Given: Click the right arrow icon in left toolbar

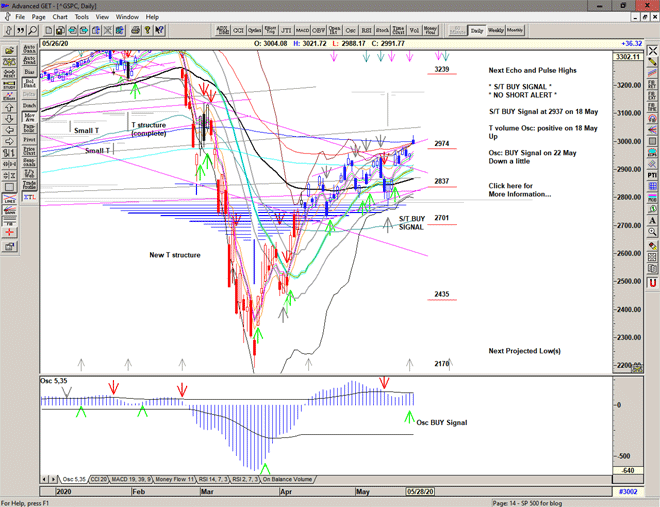Looking at the screenshot, I should (x=9, y=141).
